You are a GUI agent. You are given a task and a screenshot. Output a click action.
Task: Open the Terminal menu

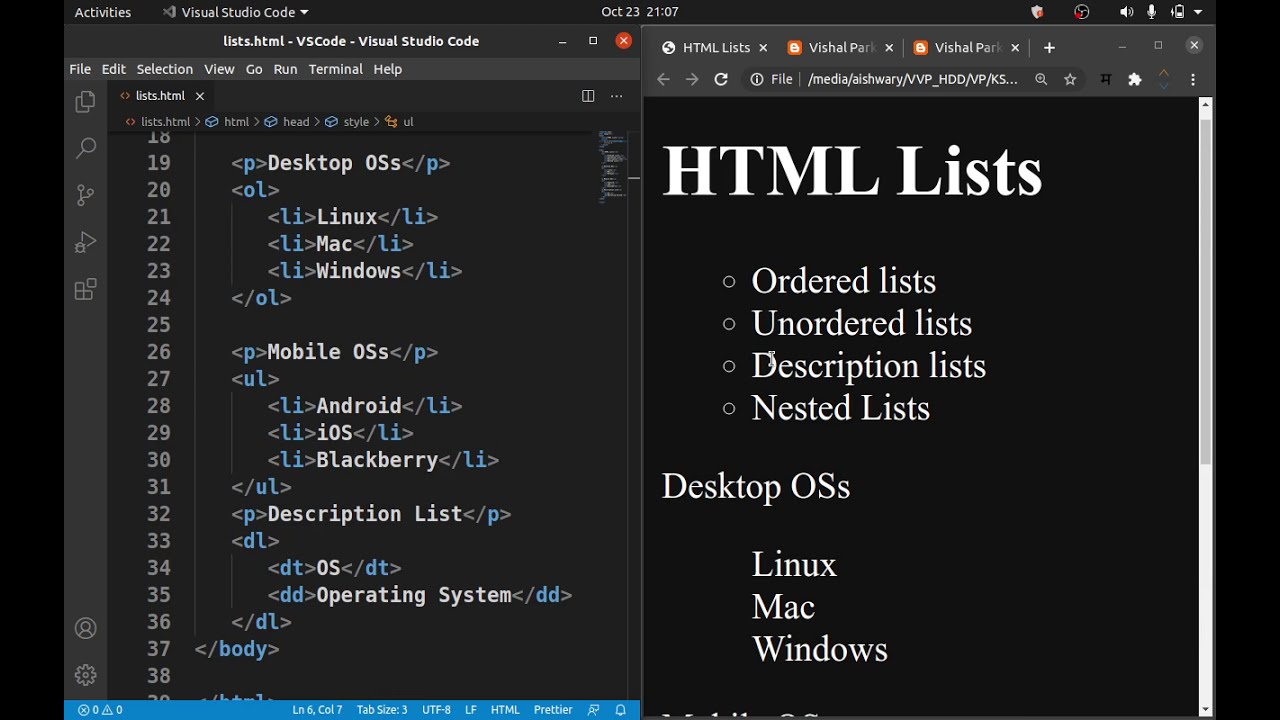pos(335,69)
